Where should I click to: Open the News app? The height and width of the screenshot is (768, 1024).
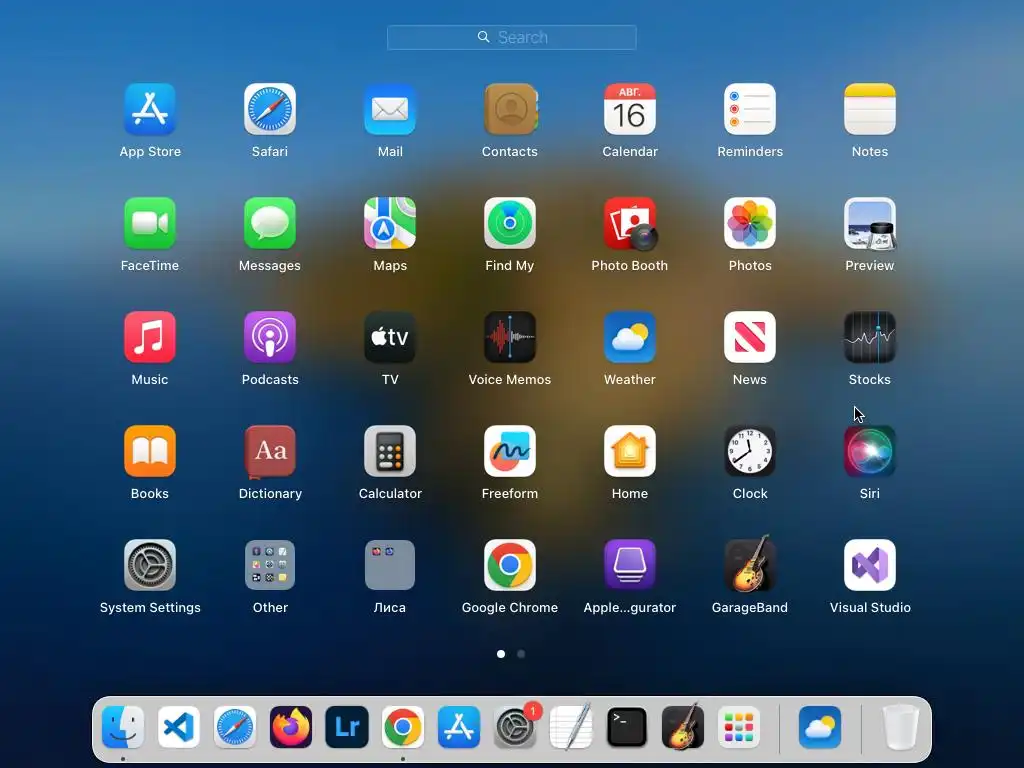[x=750, y=337]
